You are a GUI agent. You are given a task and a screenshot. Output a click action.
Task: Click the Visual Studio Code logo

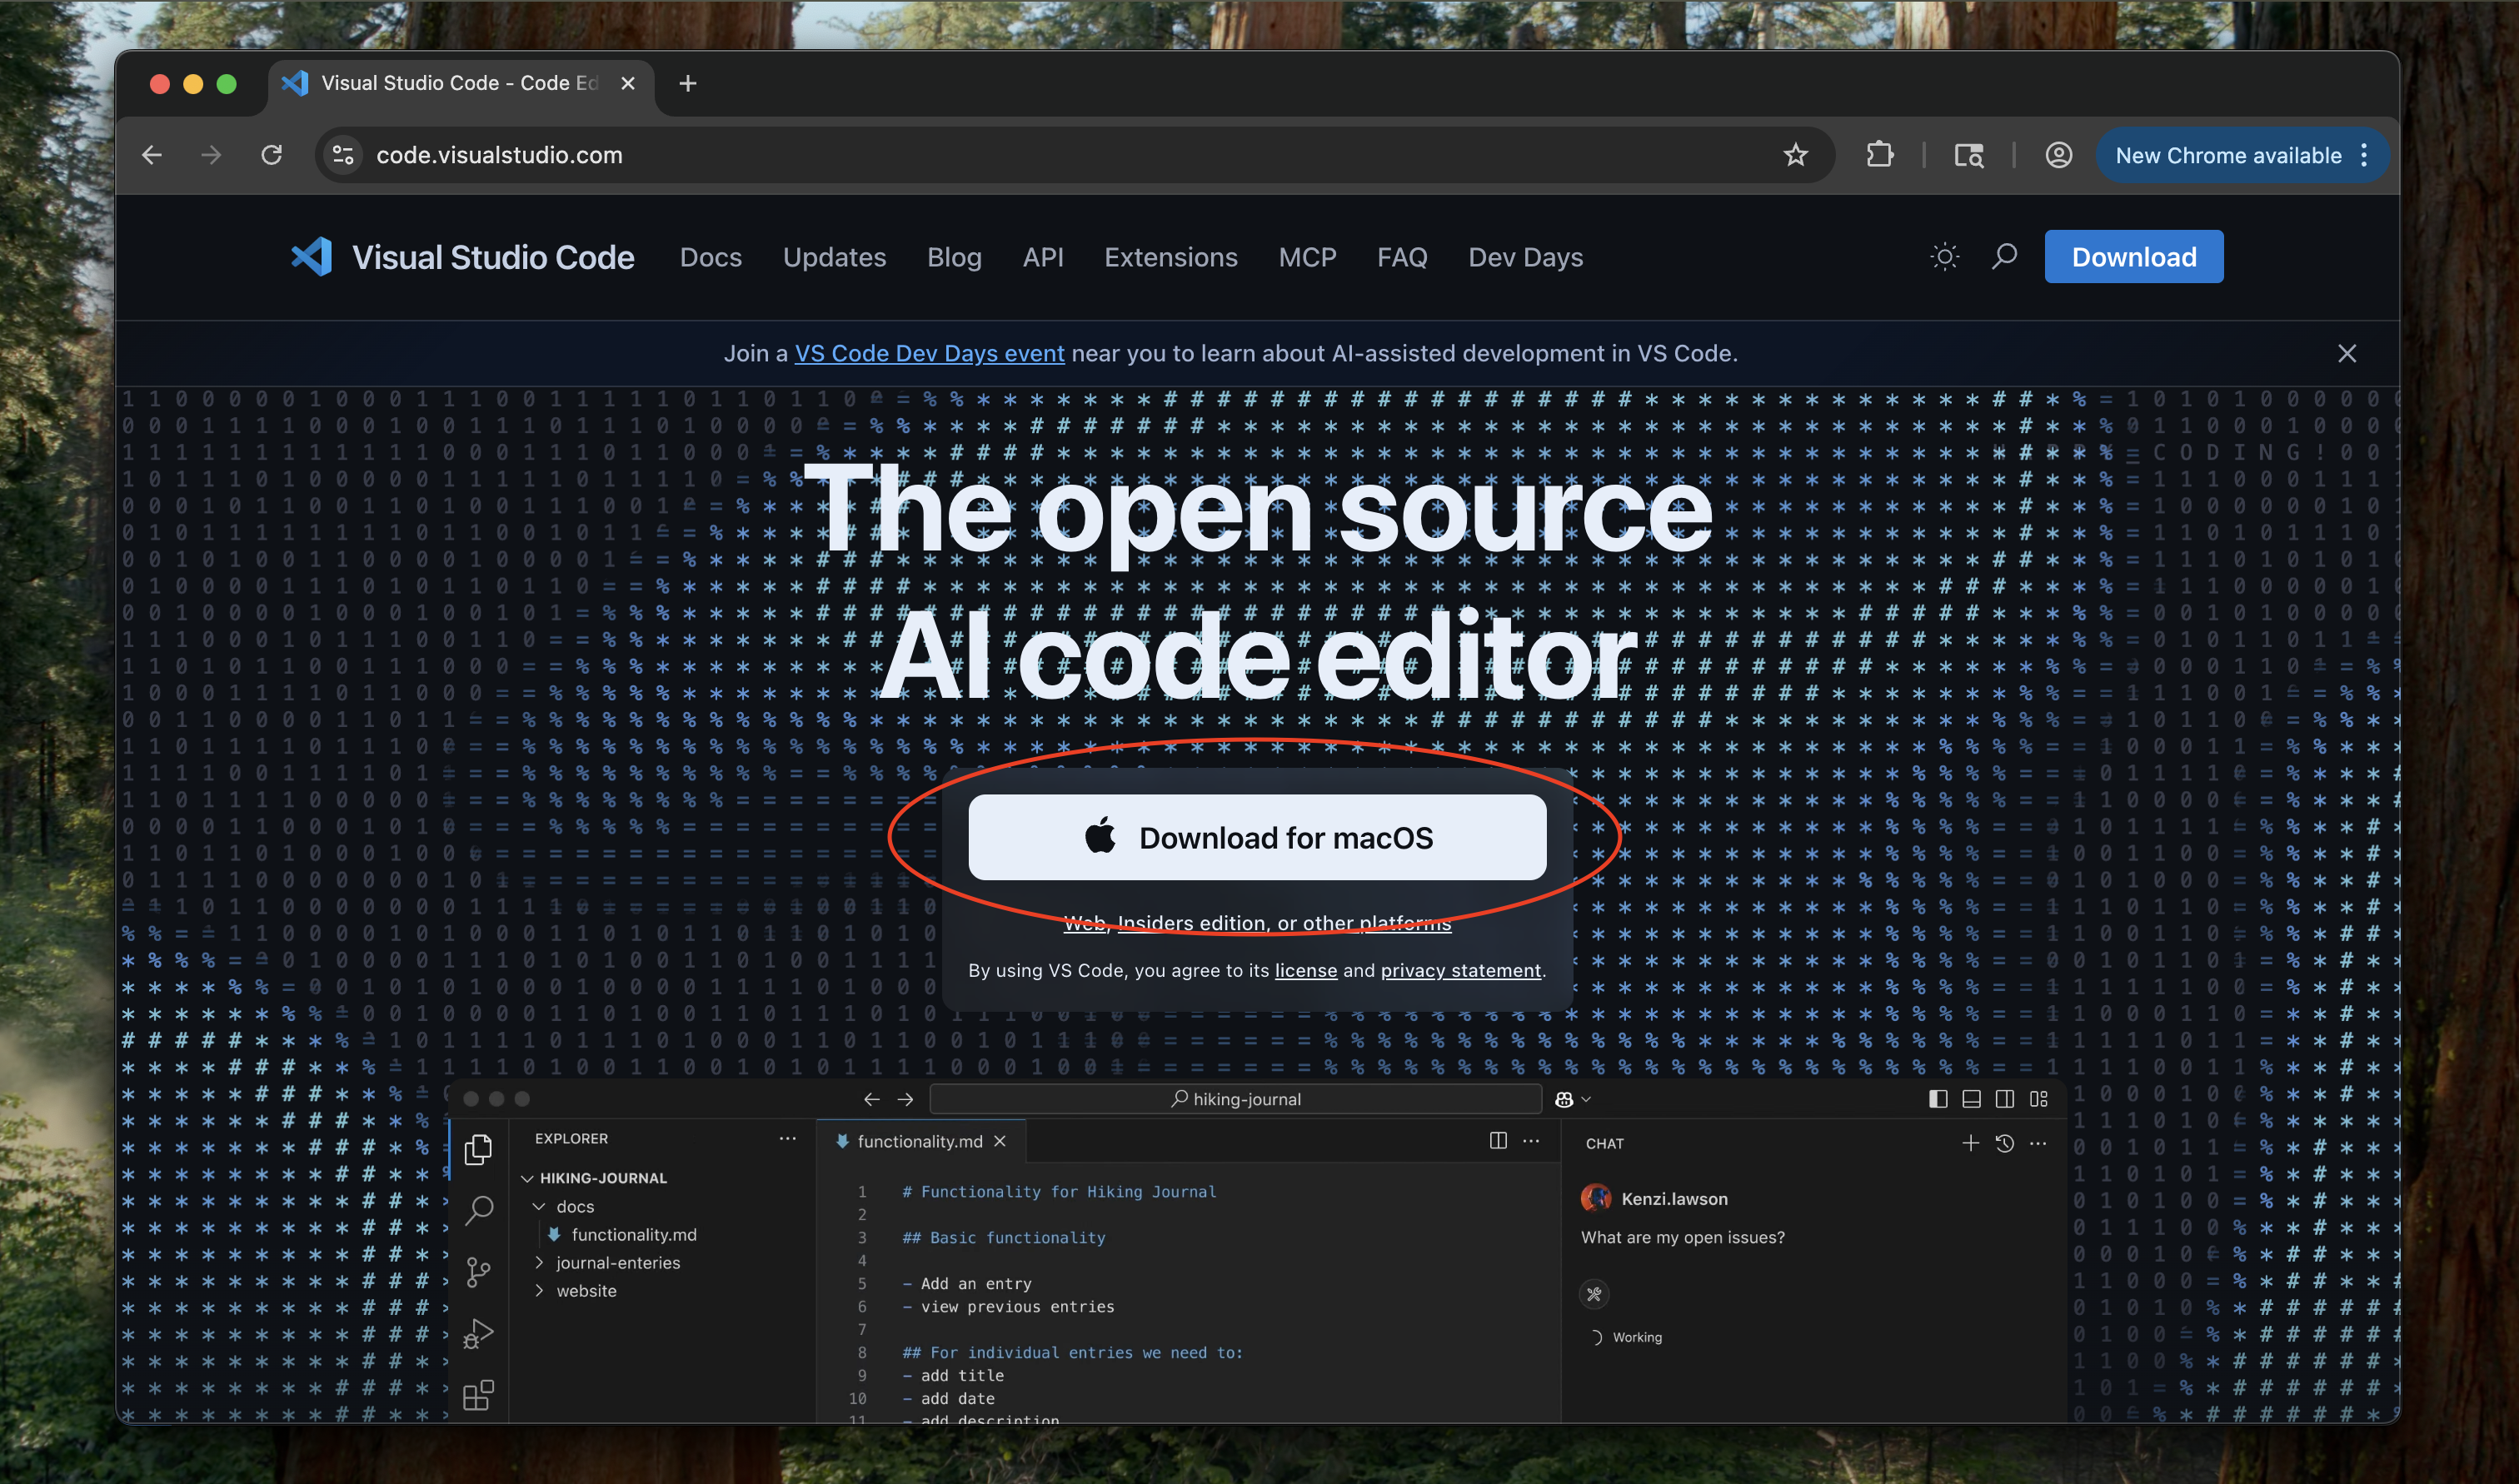point(312,257)
